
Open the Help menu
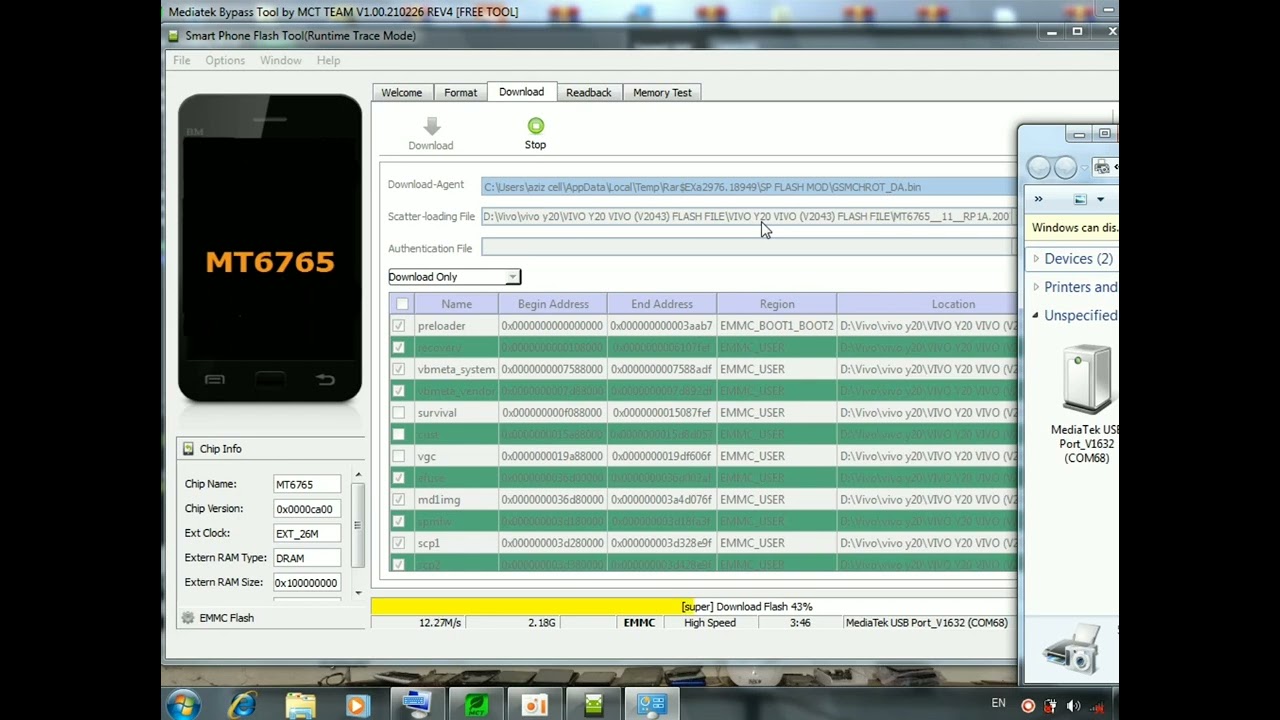pyautogui.click(x=328, y=61)
